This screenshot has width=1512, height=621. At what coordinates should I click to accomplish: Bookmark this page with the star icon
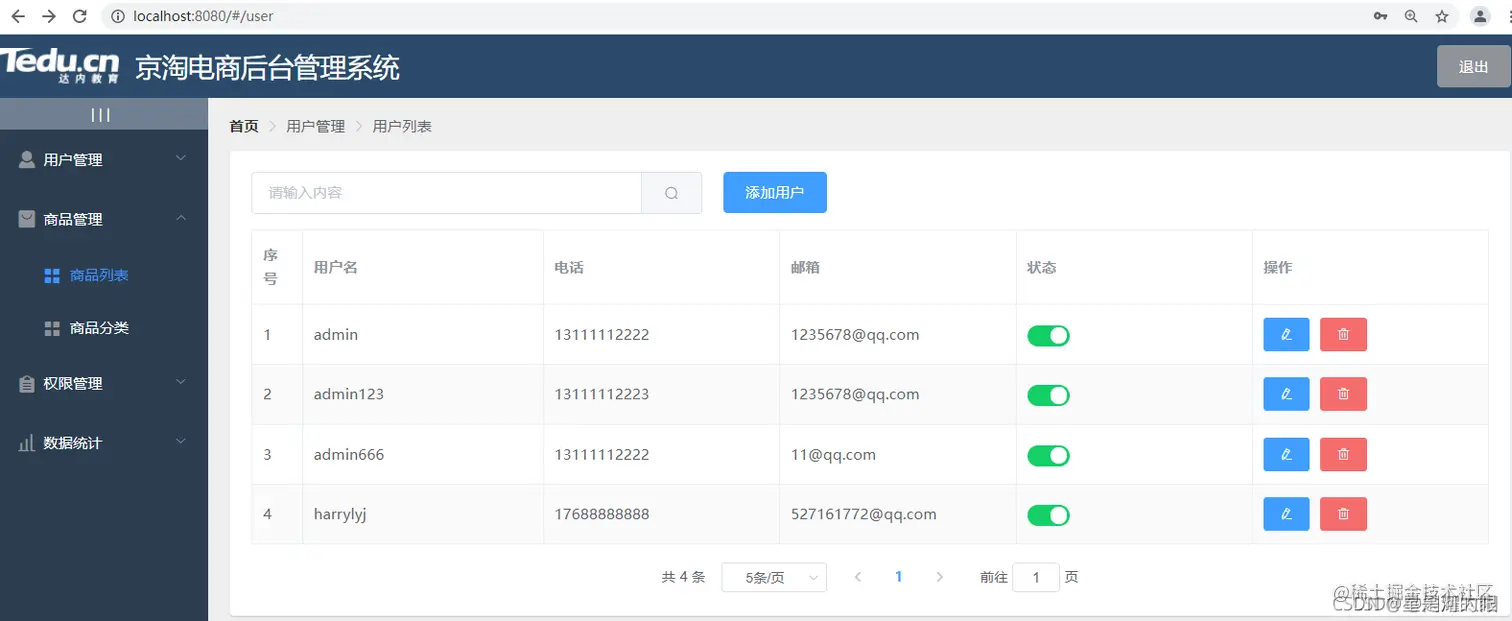(x=1442, y=16)
